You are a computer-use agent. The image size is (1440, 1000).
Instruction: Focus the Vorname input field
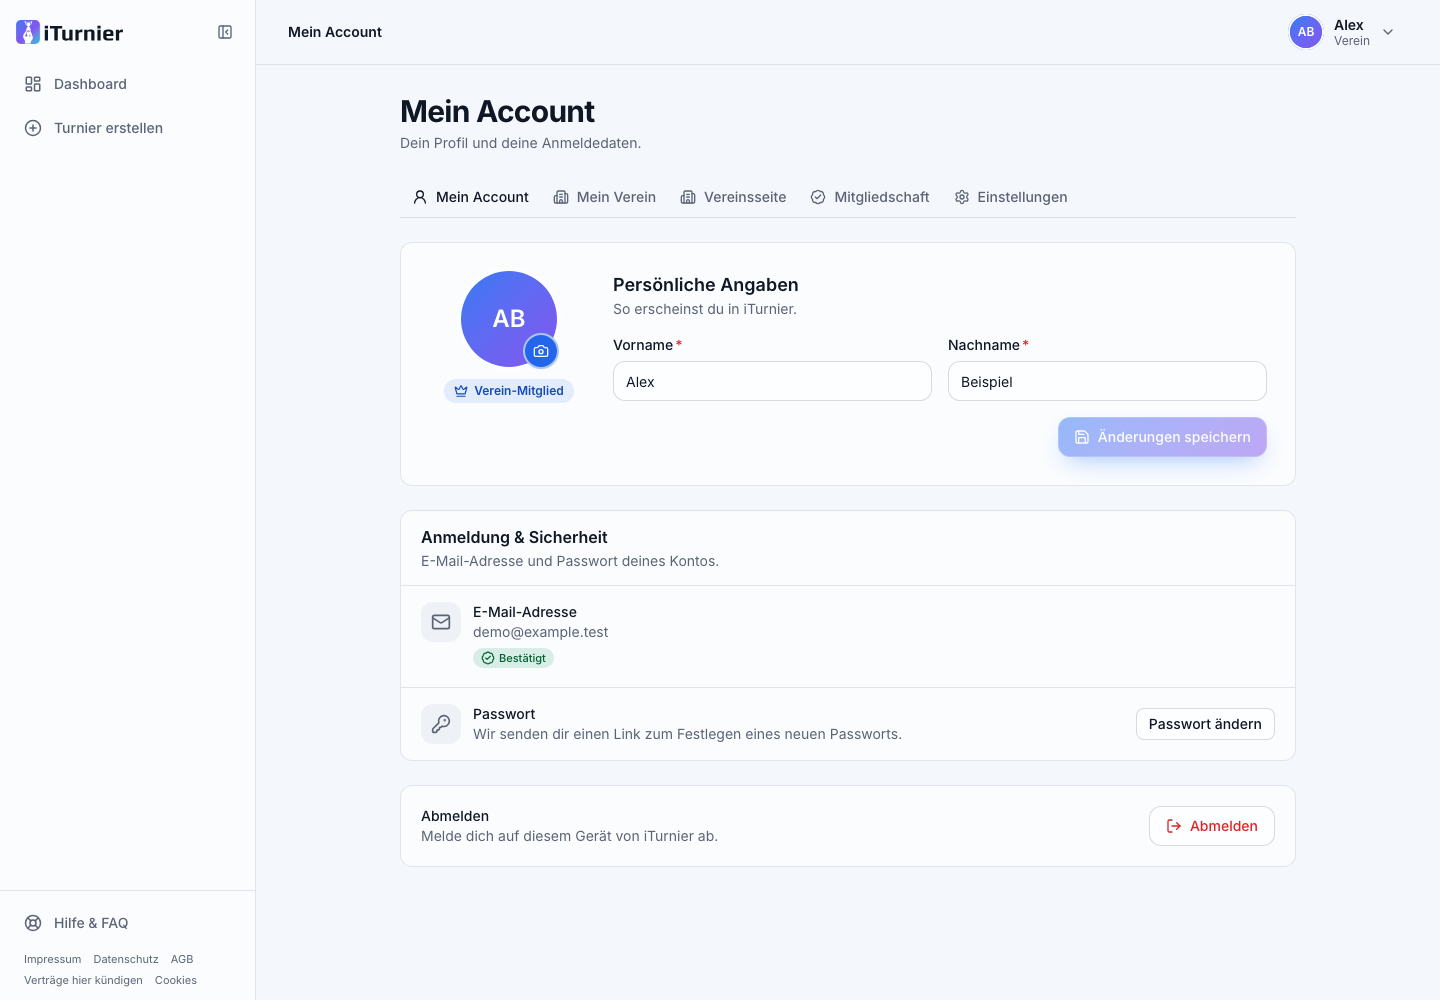(772, 381)
